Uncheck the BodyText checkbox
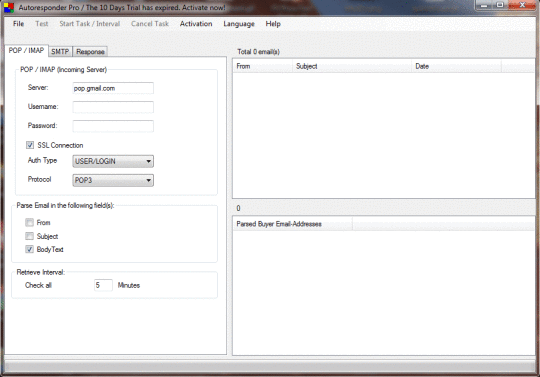 (30, 249)
